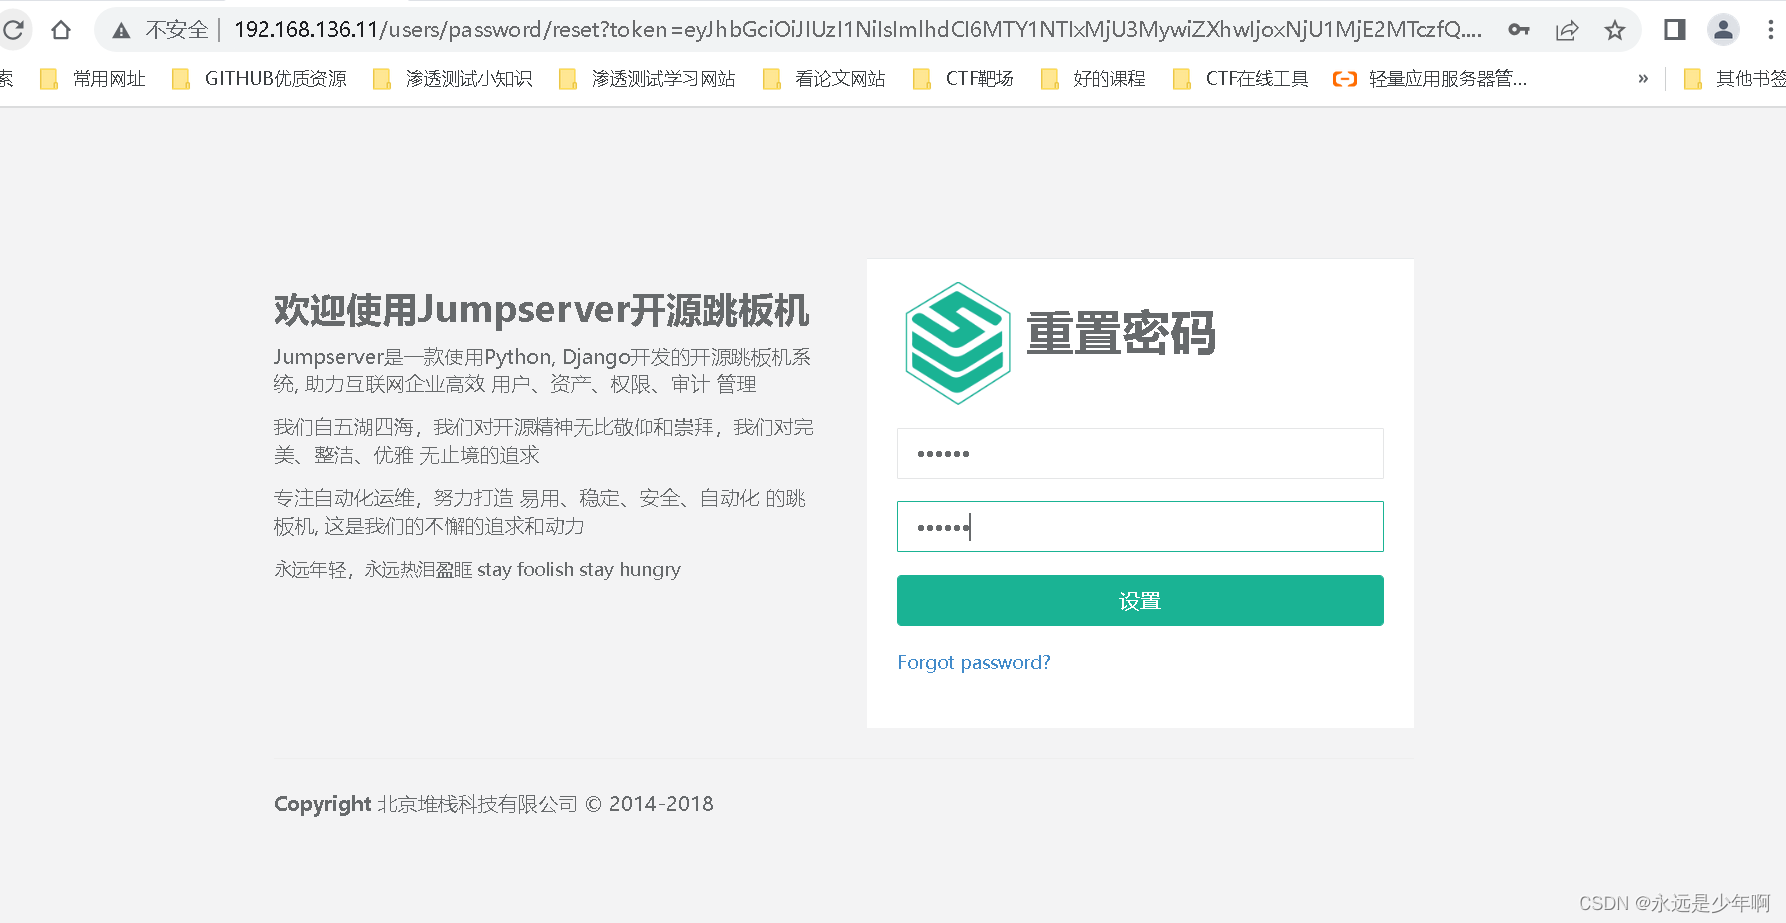The image size is (1786, 923).
Task: Follow the Forgot password? link
Action: (974, 662)
